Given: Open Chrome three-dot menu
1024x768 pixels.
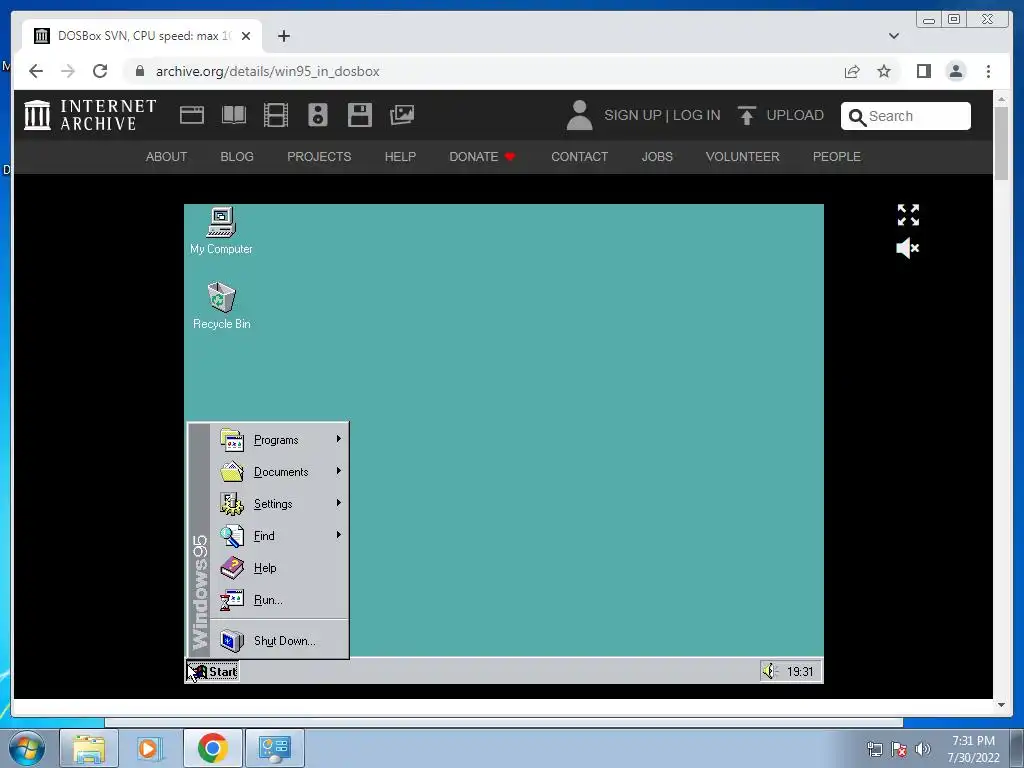Looking at the screenshot, I should point(988,71).
